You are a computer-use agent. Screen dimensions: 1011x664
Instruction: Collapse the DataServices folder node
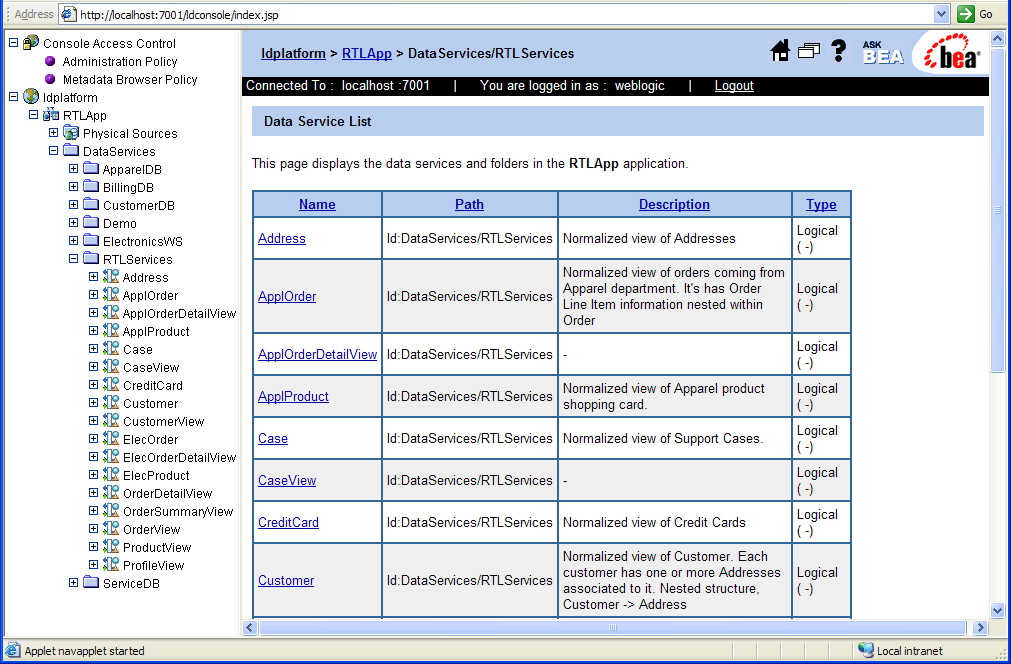tap(54, 151)
